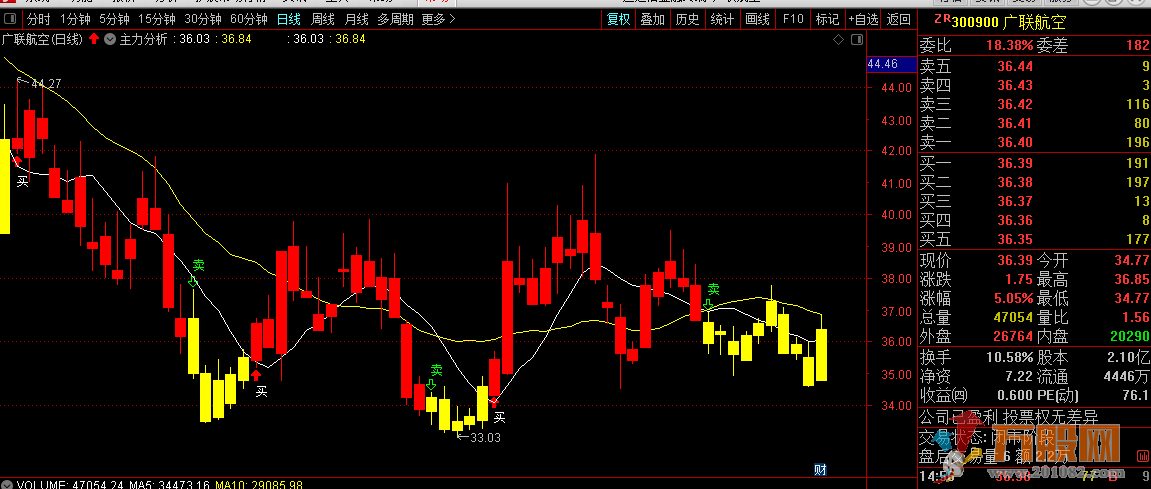The width and height of the screenshot is (1151, 489).
Task: Select the 5分钟 period
Action: pyautogui.click(x=113, y=19)
